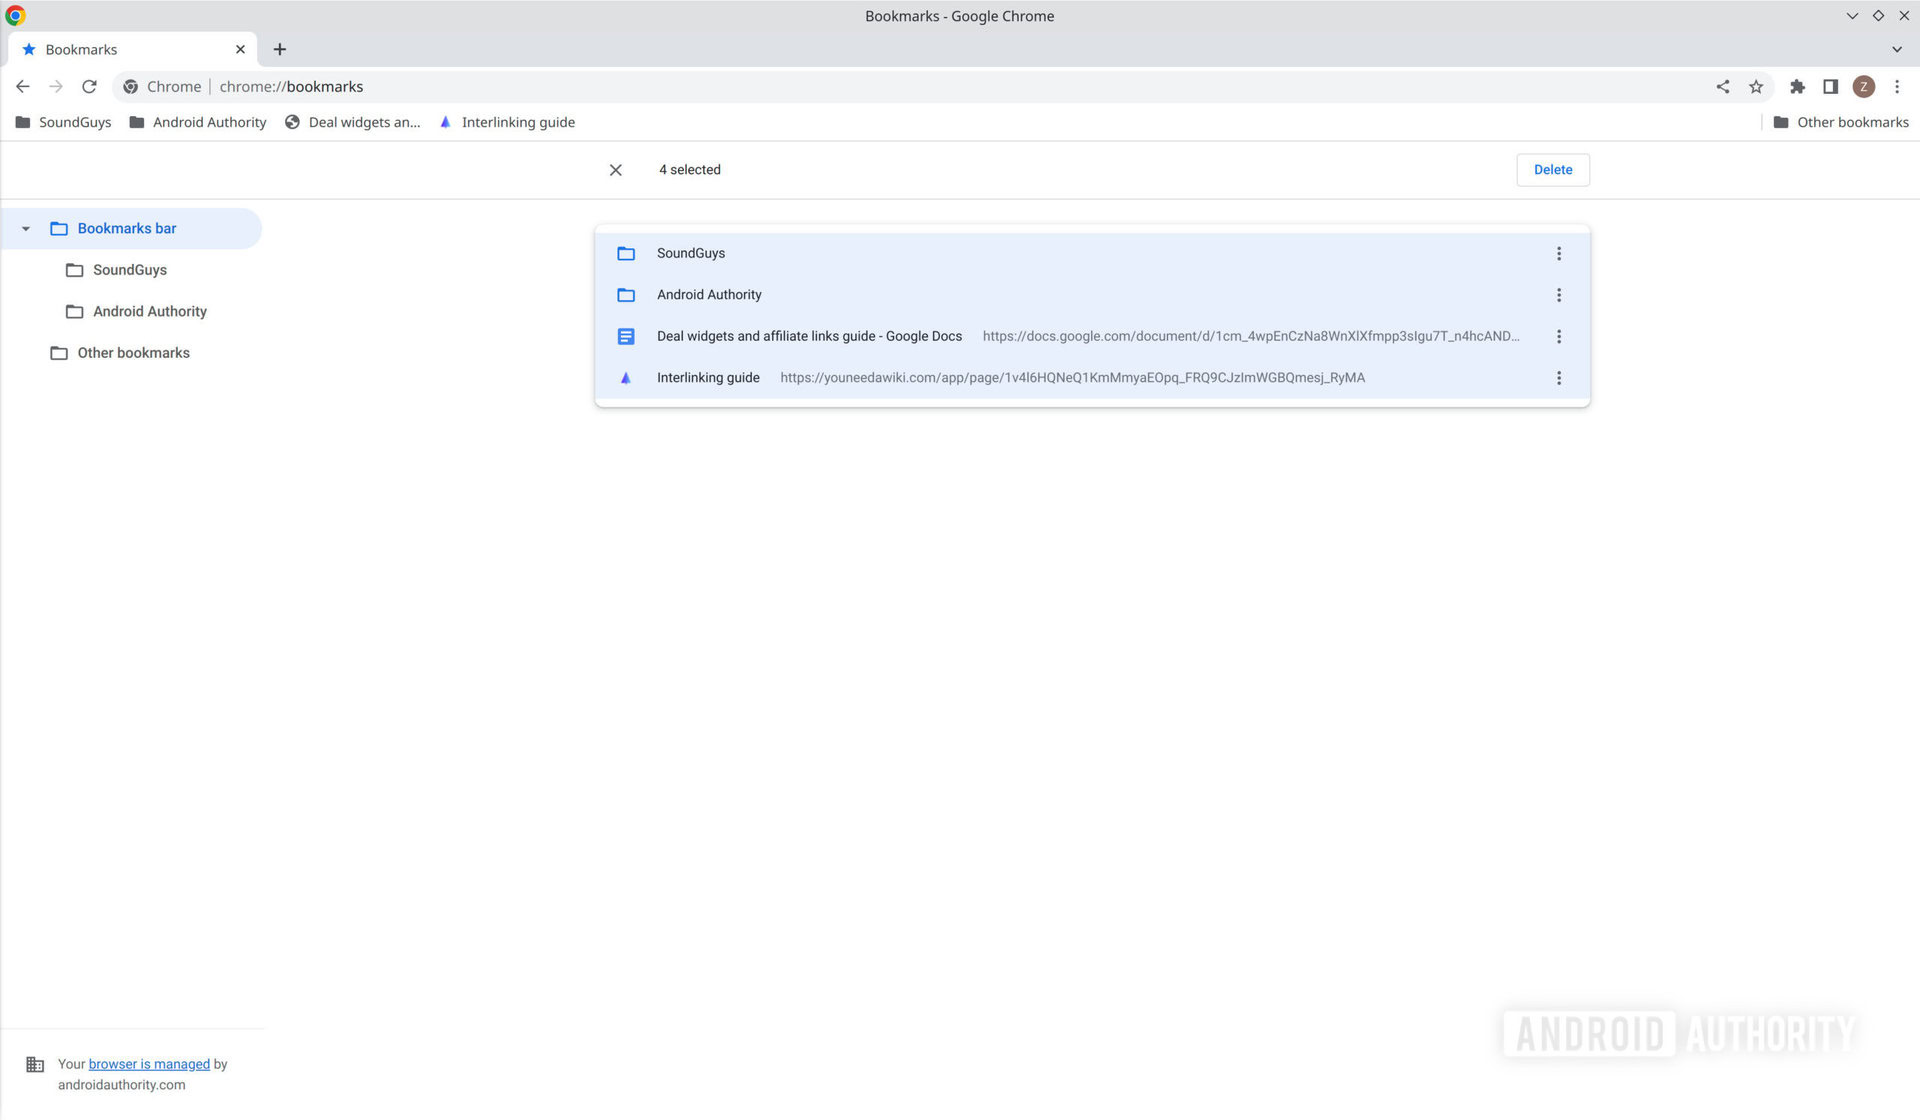The width and height of the screenshot is (1920, 1120).
Task: Expand the Bookmarks bar tree item
Action: click(x=25, y=228)
